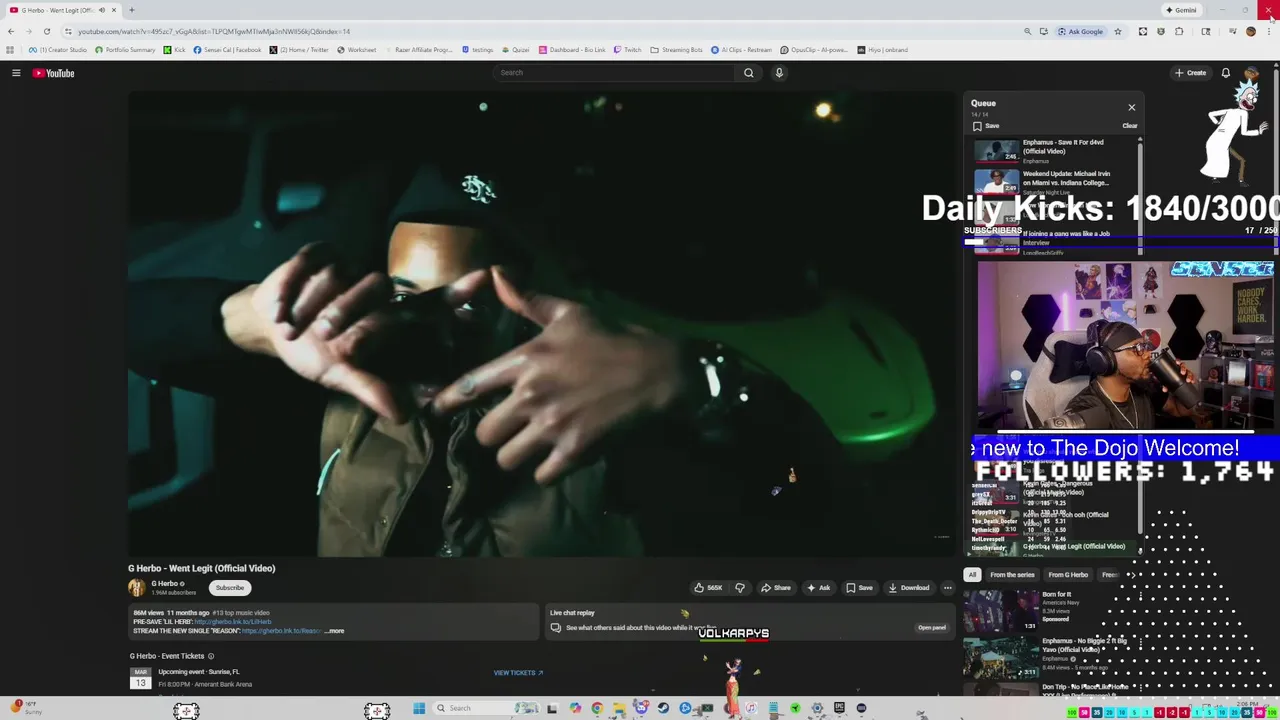This screenshot has width=1280, height=720.
Task: Open the Create menu
Action: coord(1190,73)
